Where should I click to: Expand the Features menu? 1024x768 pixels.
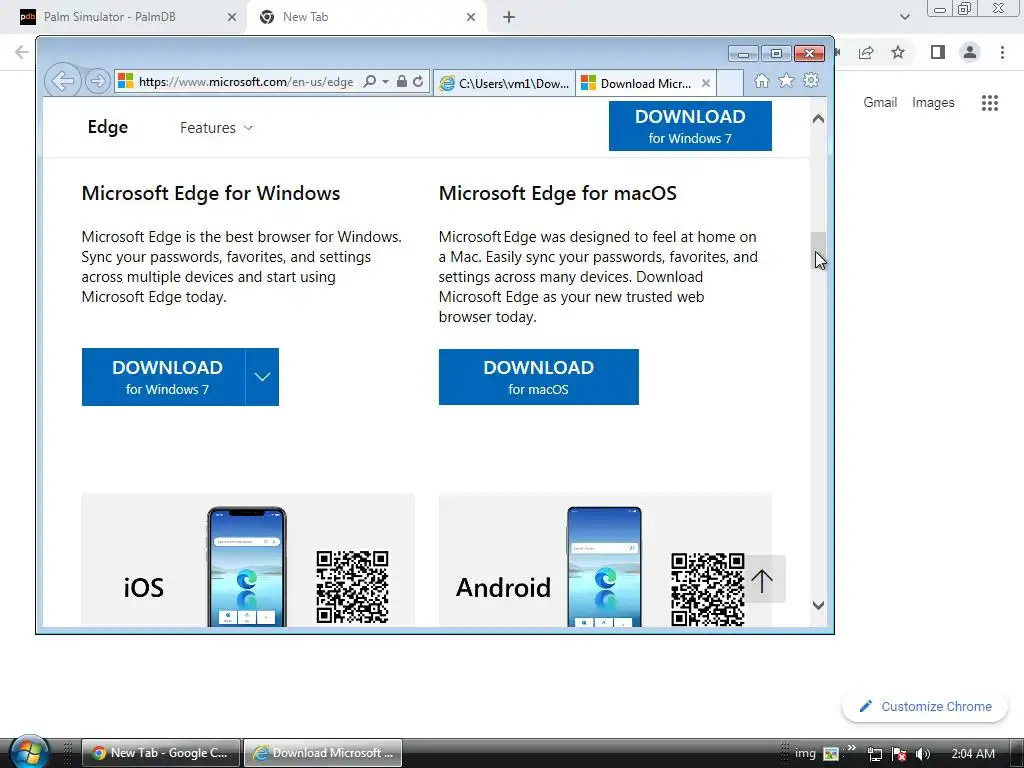pos(216,128)
